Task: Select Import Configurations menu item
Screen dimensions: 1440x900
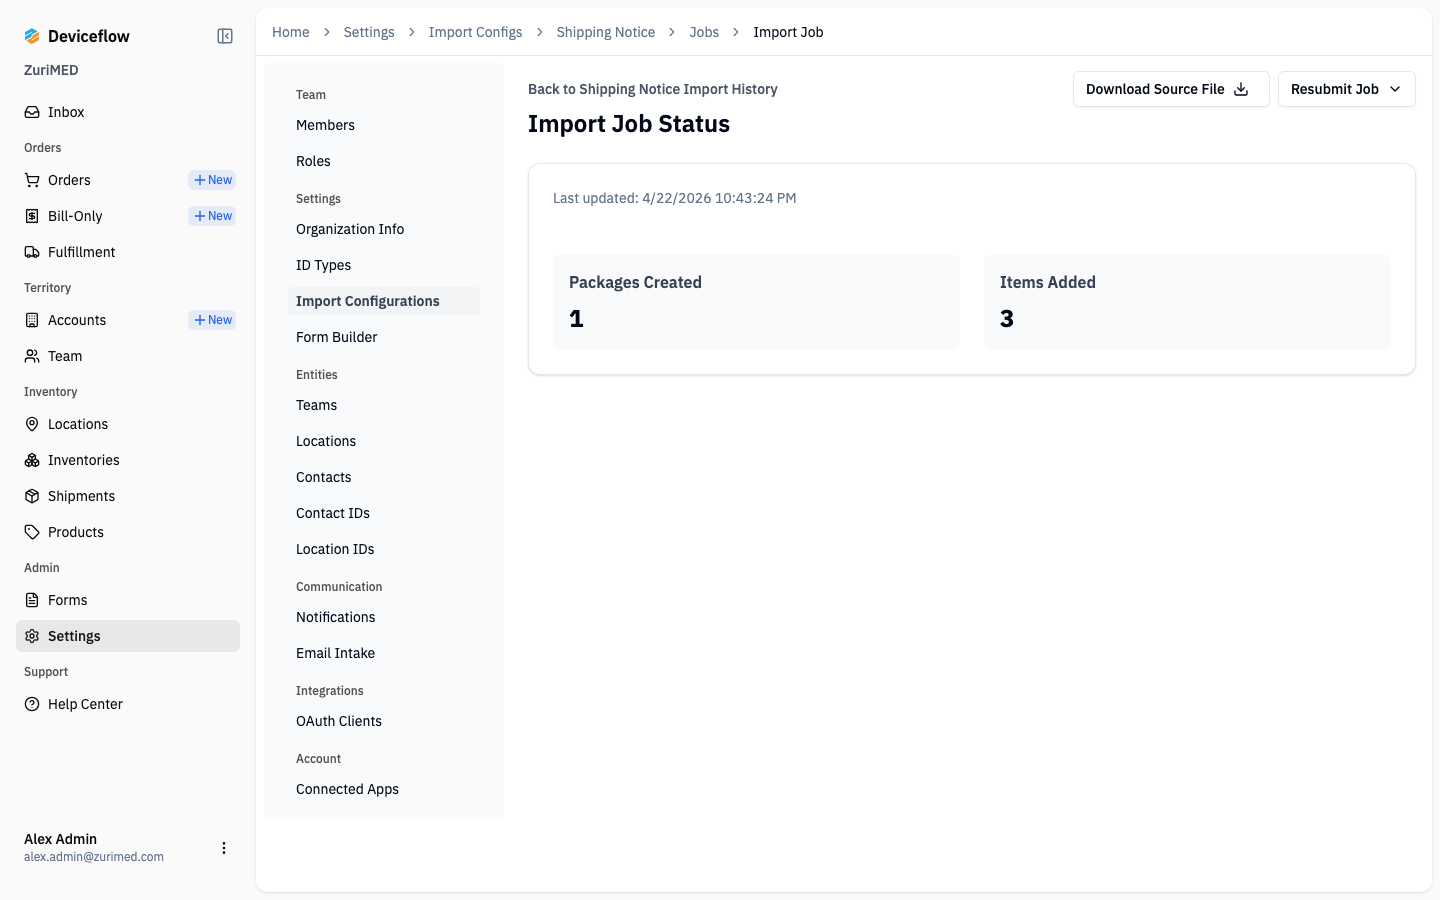Action: pyautogui.click(x=384, y=301)
